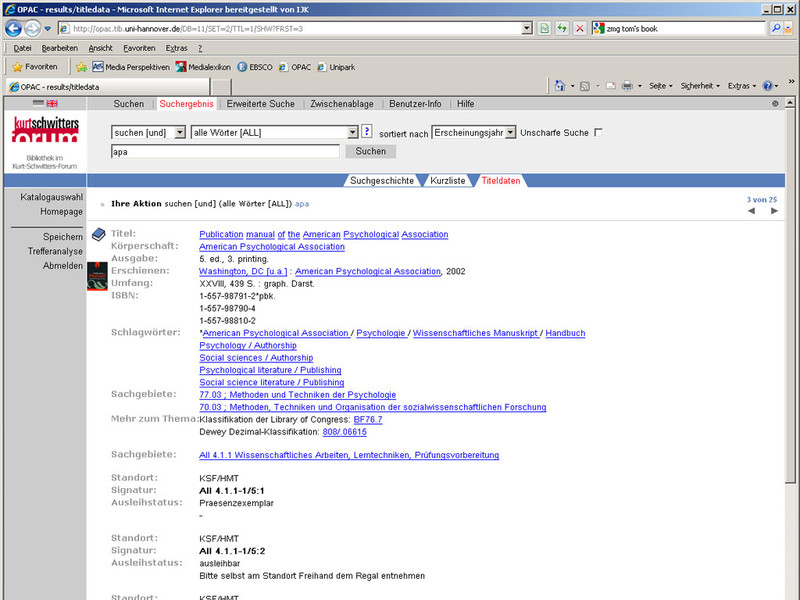Viewport: 800px width, 600px height.
Task: Open the 'suchen [und]' dropdown
Action: click(148, 133)
